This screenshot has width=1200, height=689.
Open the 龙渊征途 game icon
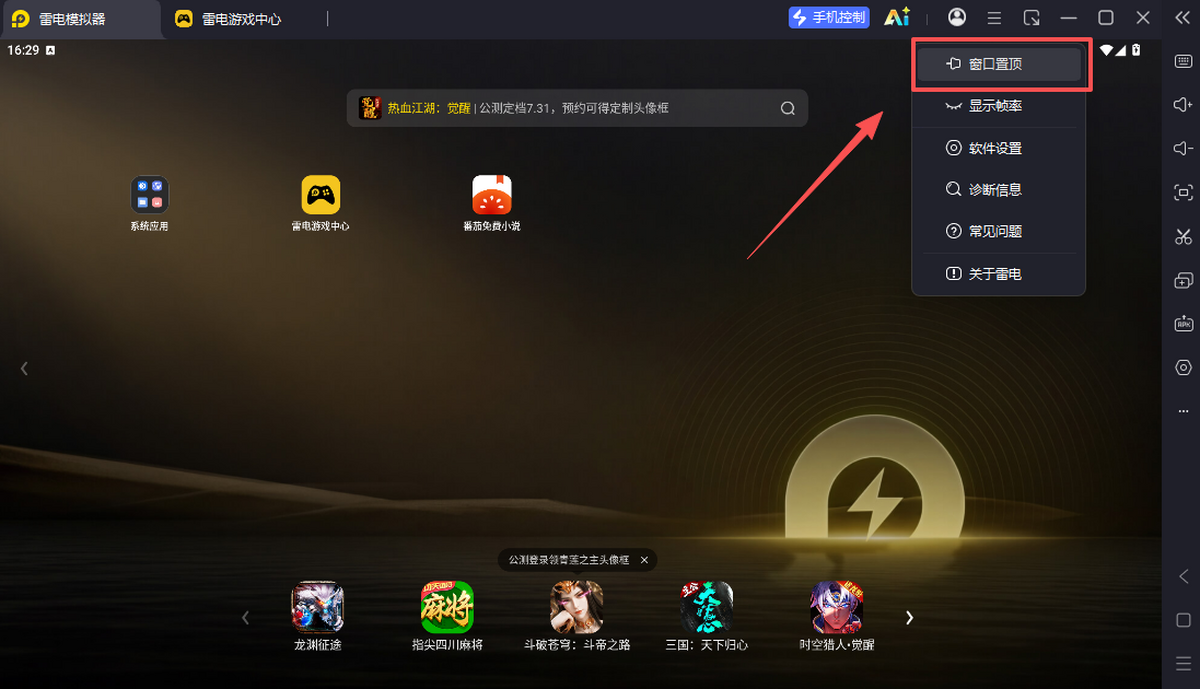pyautogui.click(x=318, y=608)
